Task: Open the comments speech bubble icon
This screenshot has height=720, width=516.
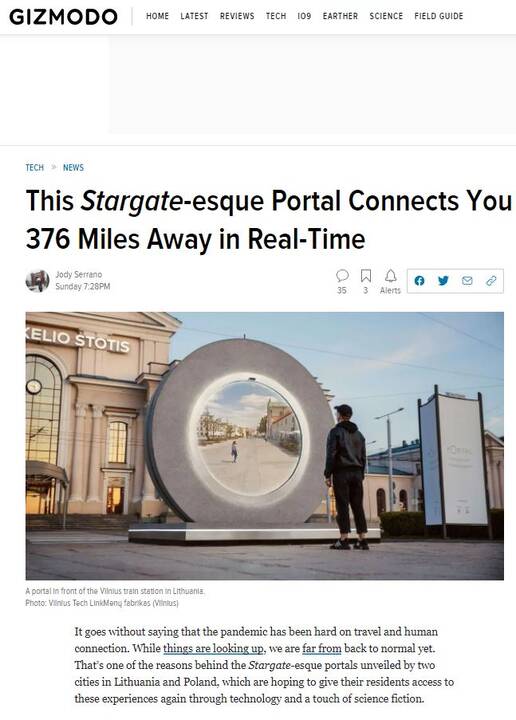Action: [x=342, y=276]
